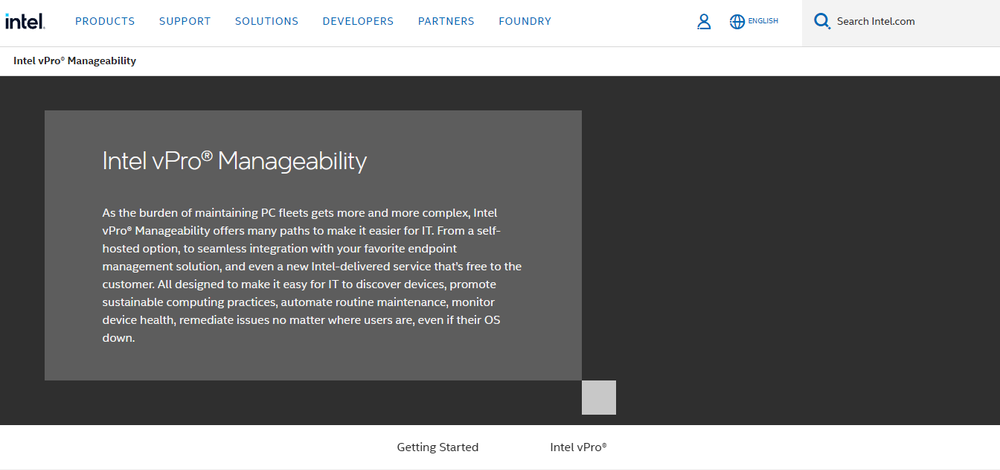
Task: Click the Intel vPro Manageability hero heading
Action: tap(235, 161)
